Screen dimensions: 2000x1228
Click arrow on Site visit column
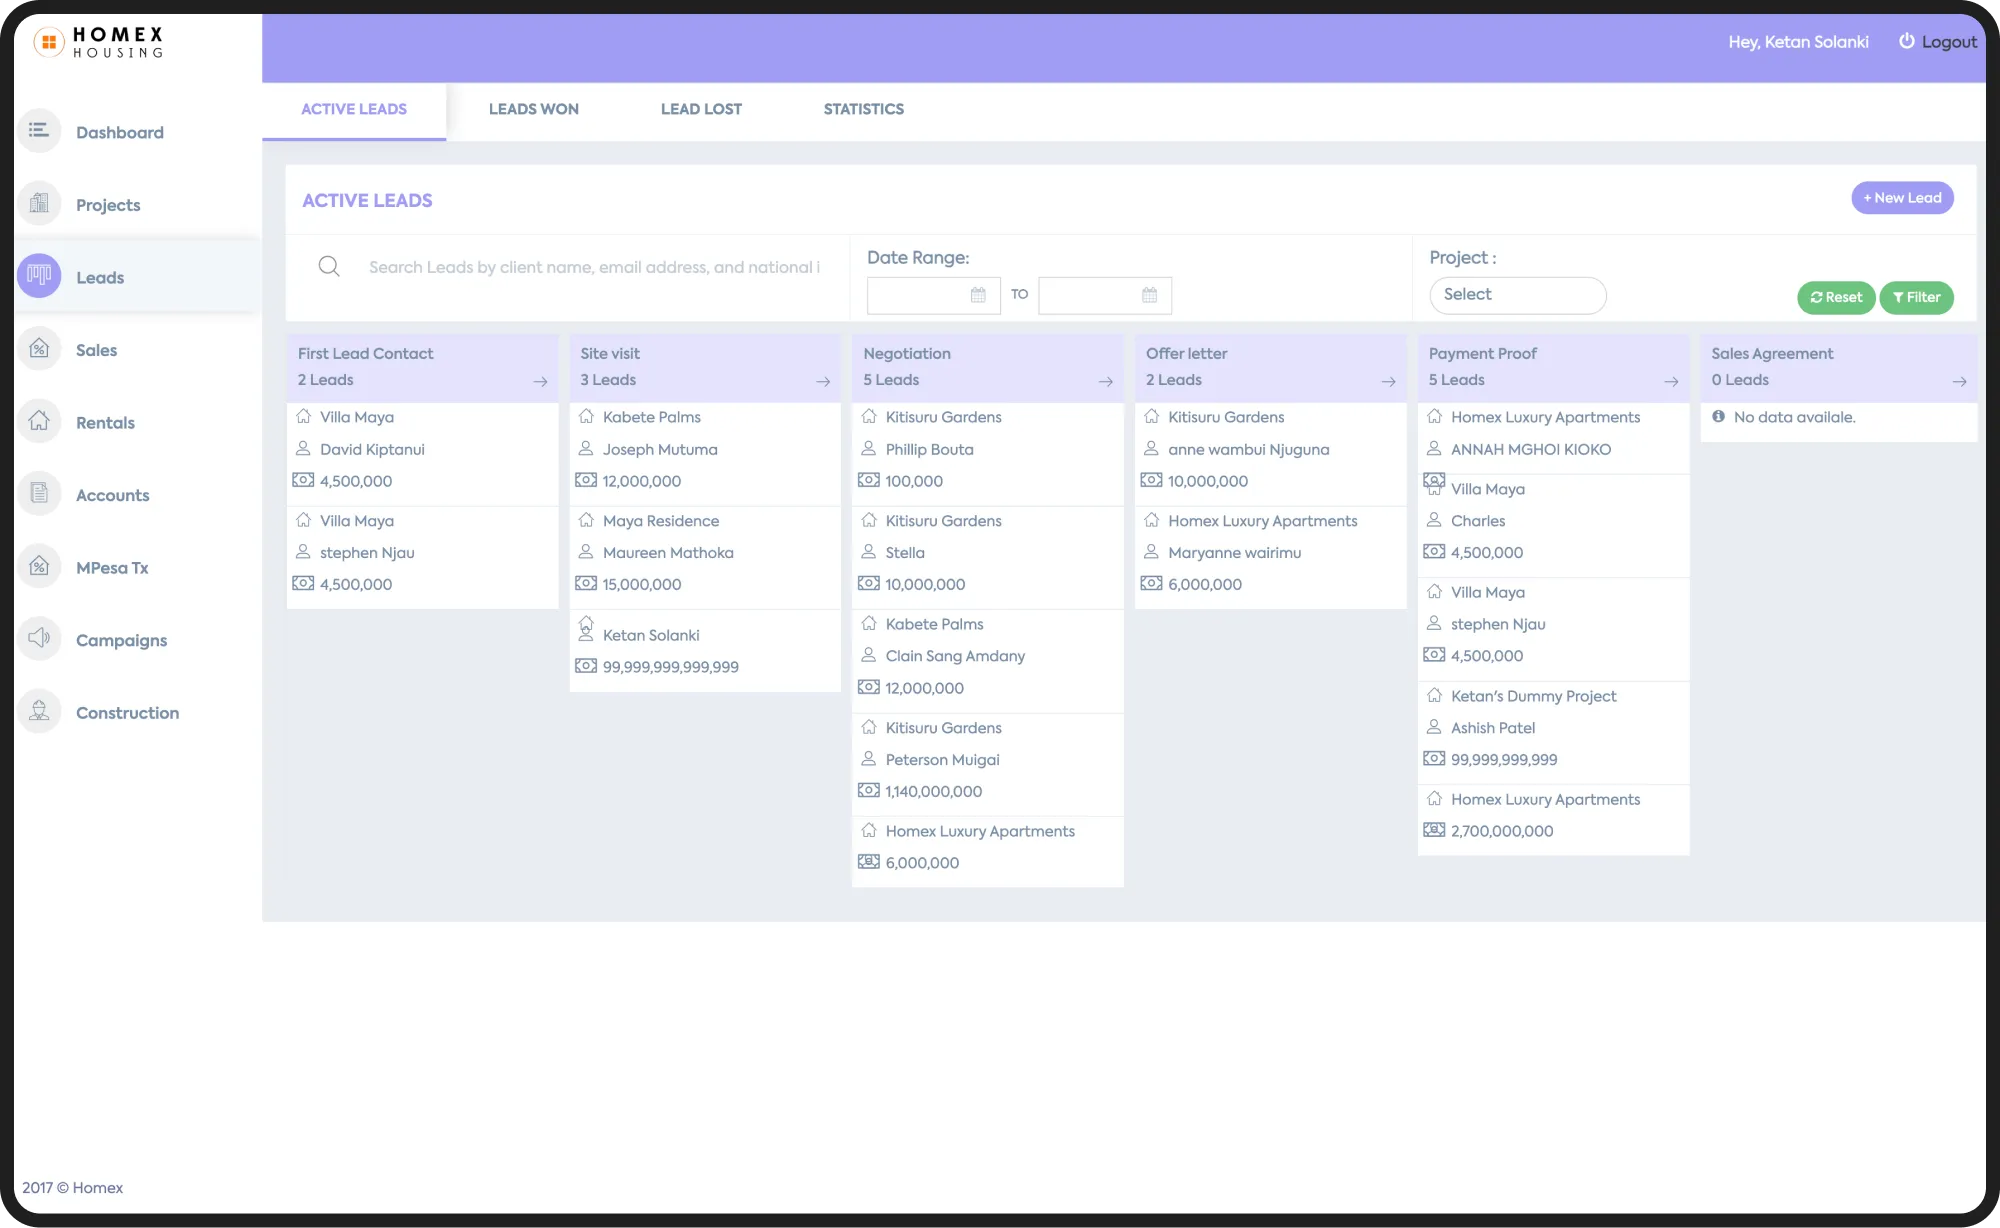click(x=823, y=381)
